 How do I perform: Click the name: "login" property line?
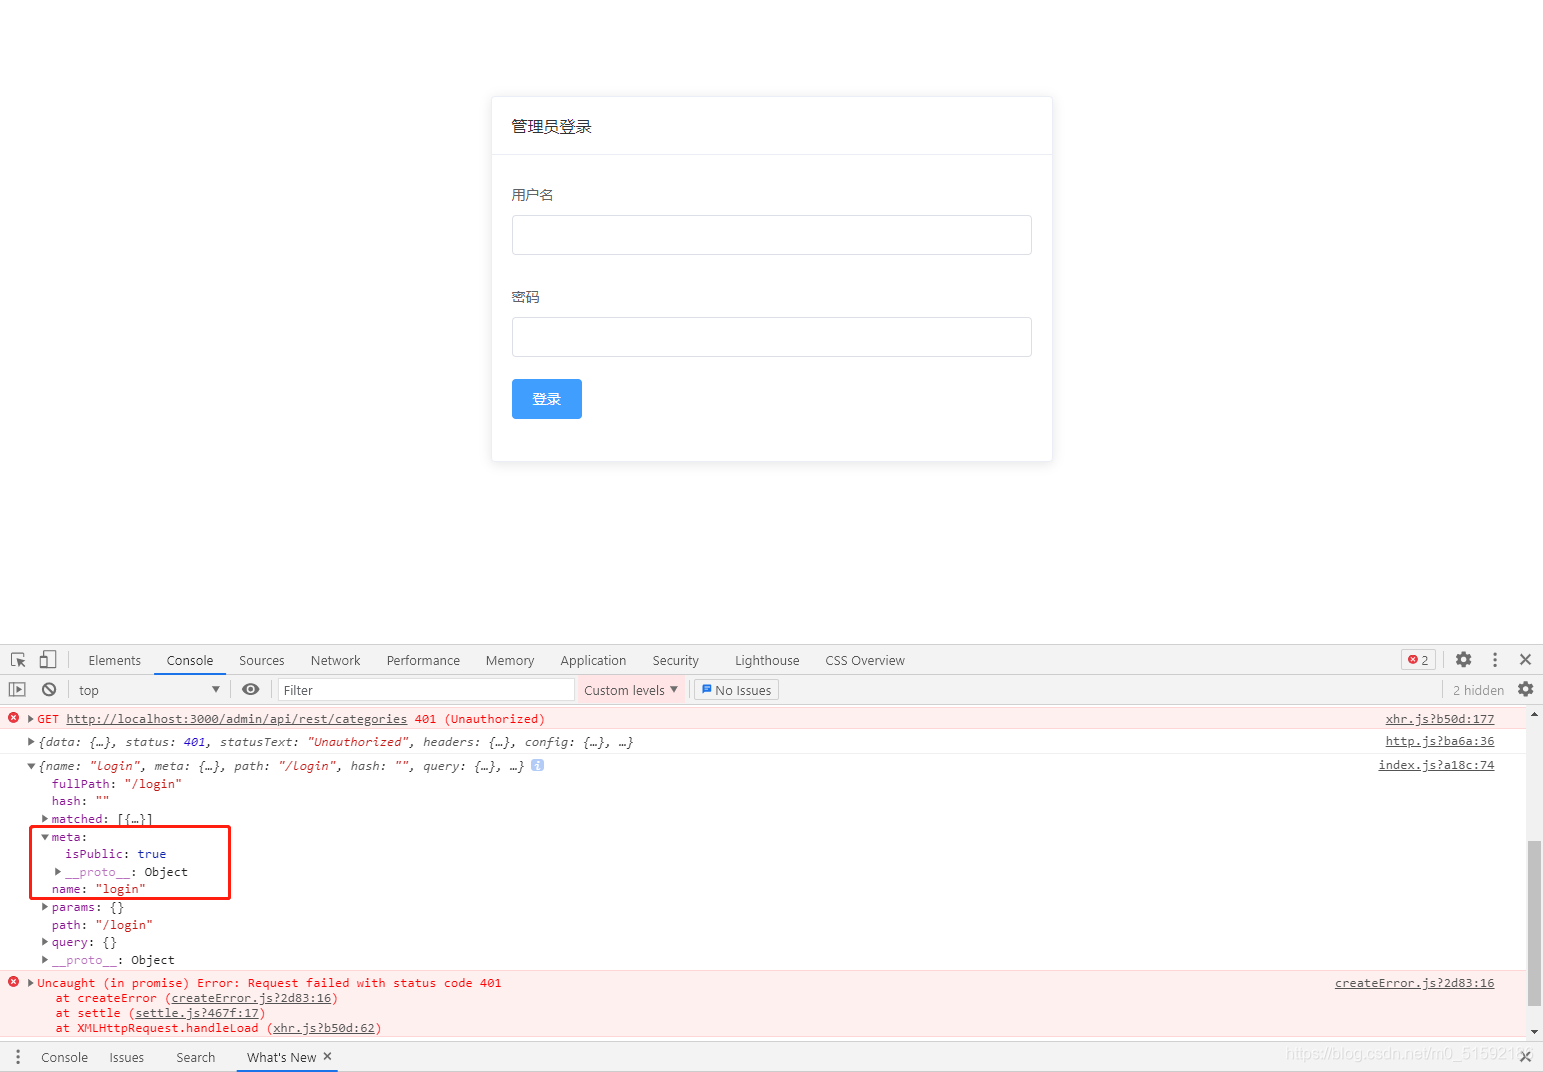point(99,889)
